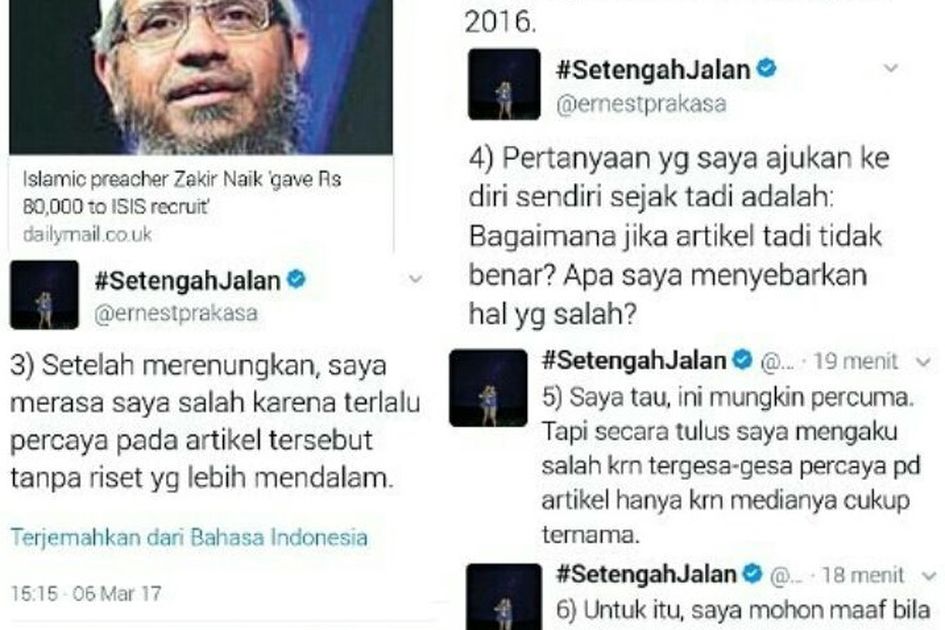945x630 pixels.
Task: Open tweet 5 options chevron
Action: pos(923,361)
